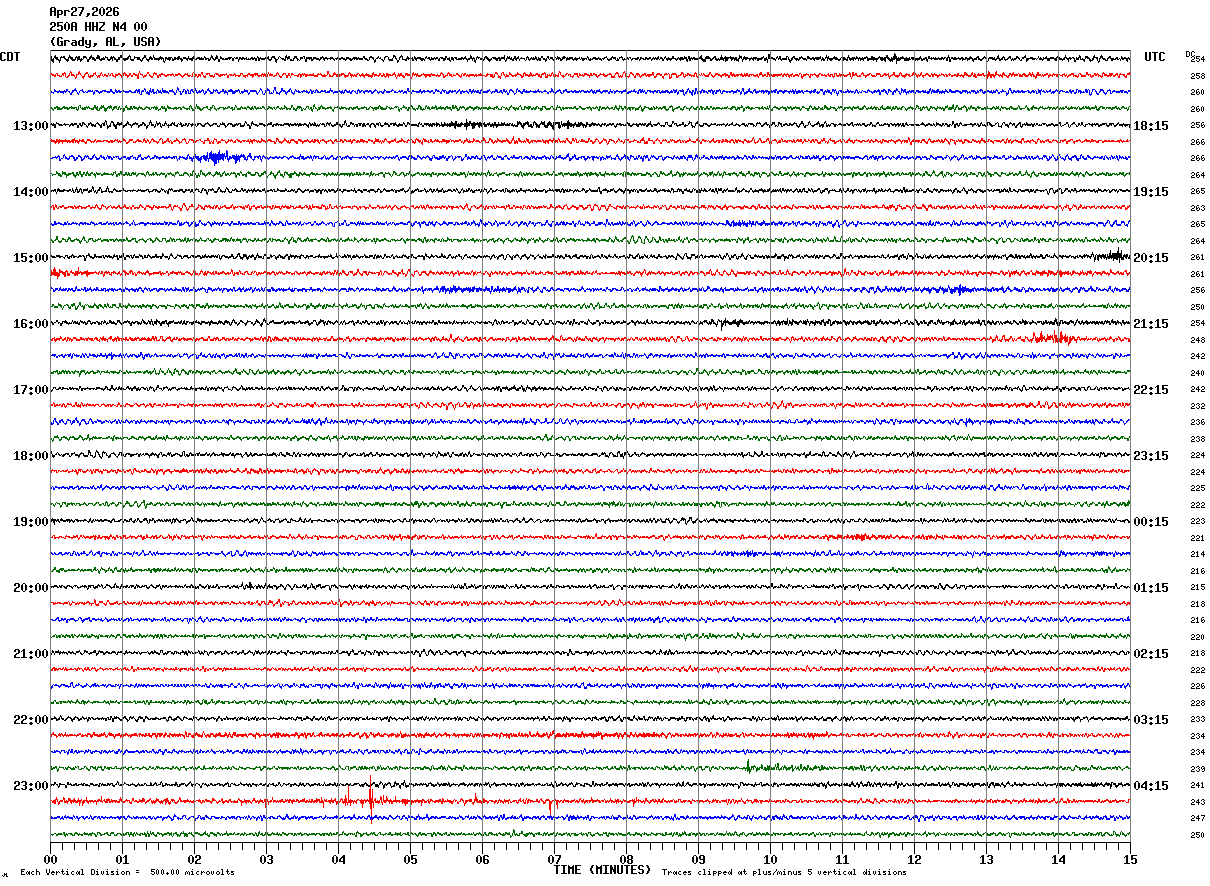Pick the 21:15 UTC time label
Image resolution: width=1210 pixels, height=886 pixels.
coord(1151,324)
